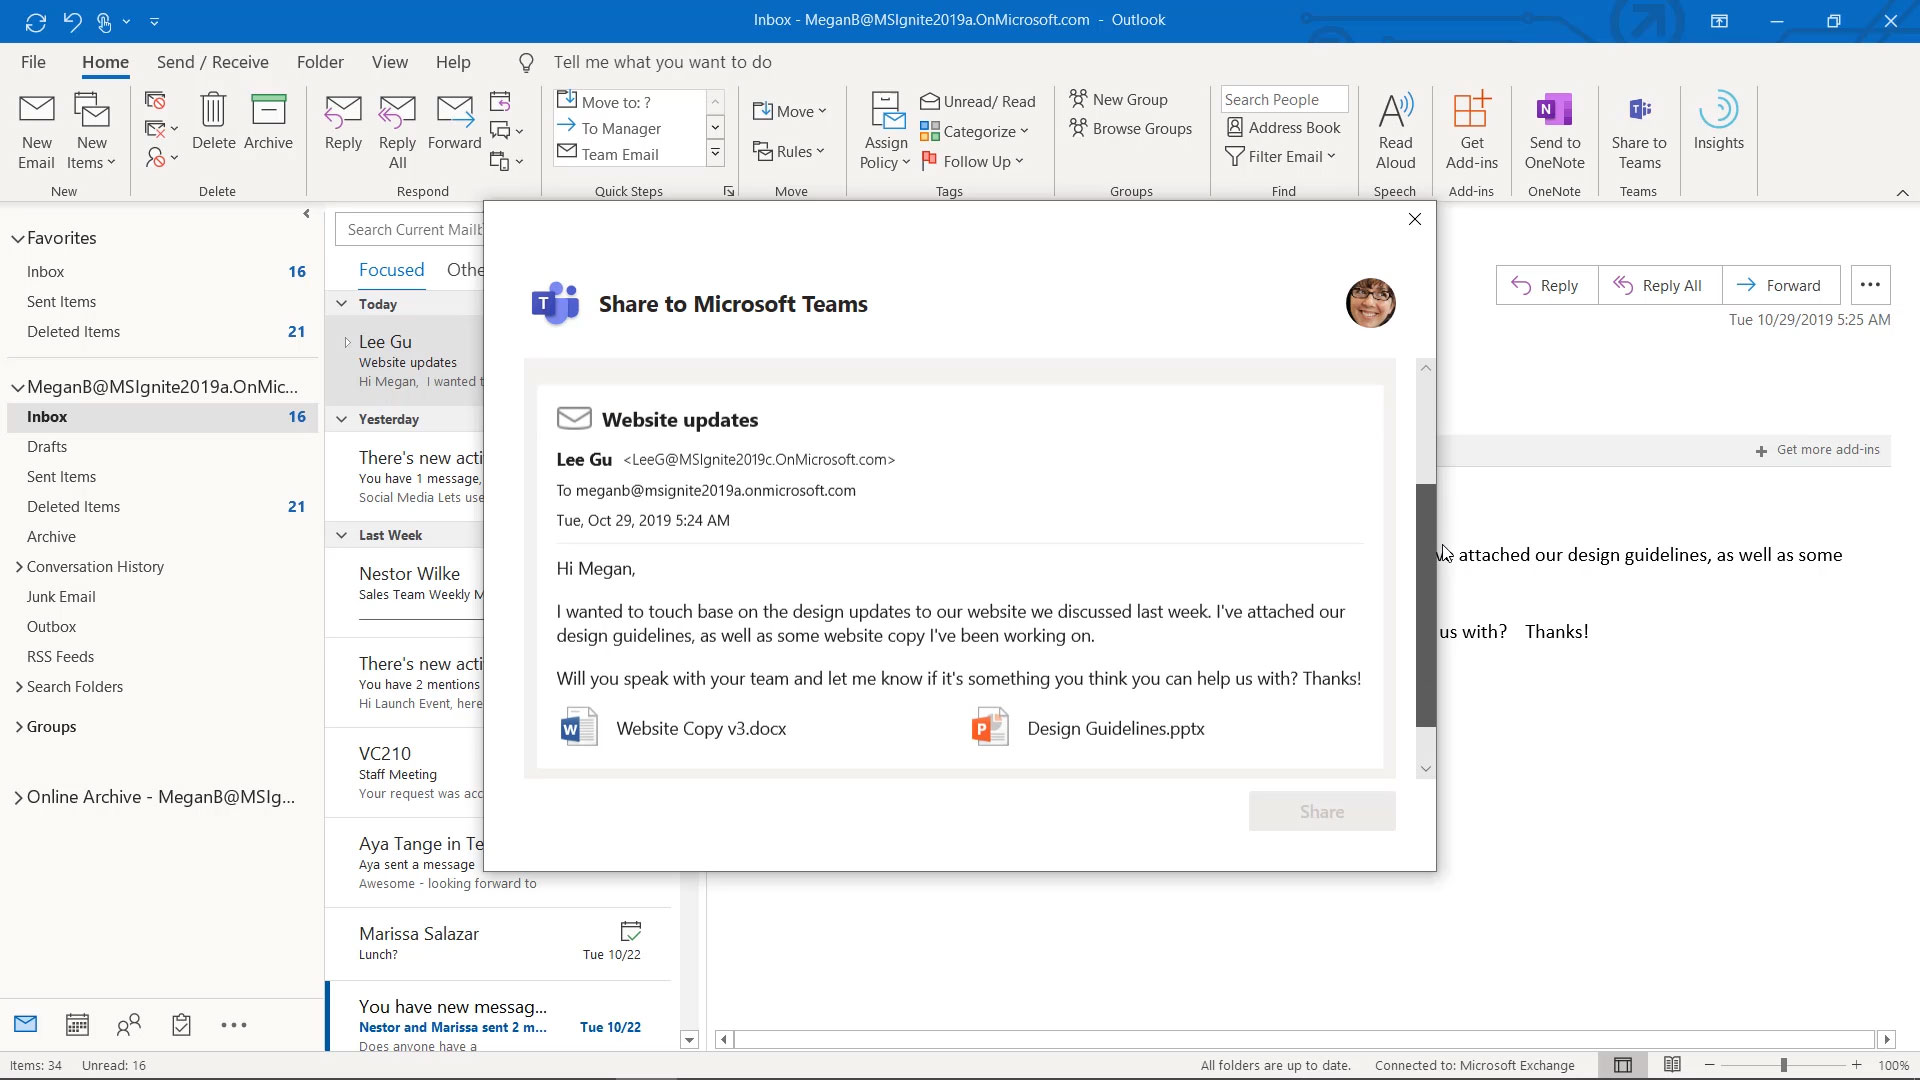Click Reply in the reading pane
The width and height of the screenshot is (1920, 1080).
point(1546,286)
